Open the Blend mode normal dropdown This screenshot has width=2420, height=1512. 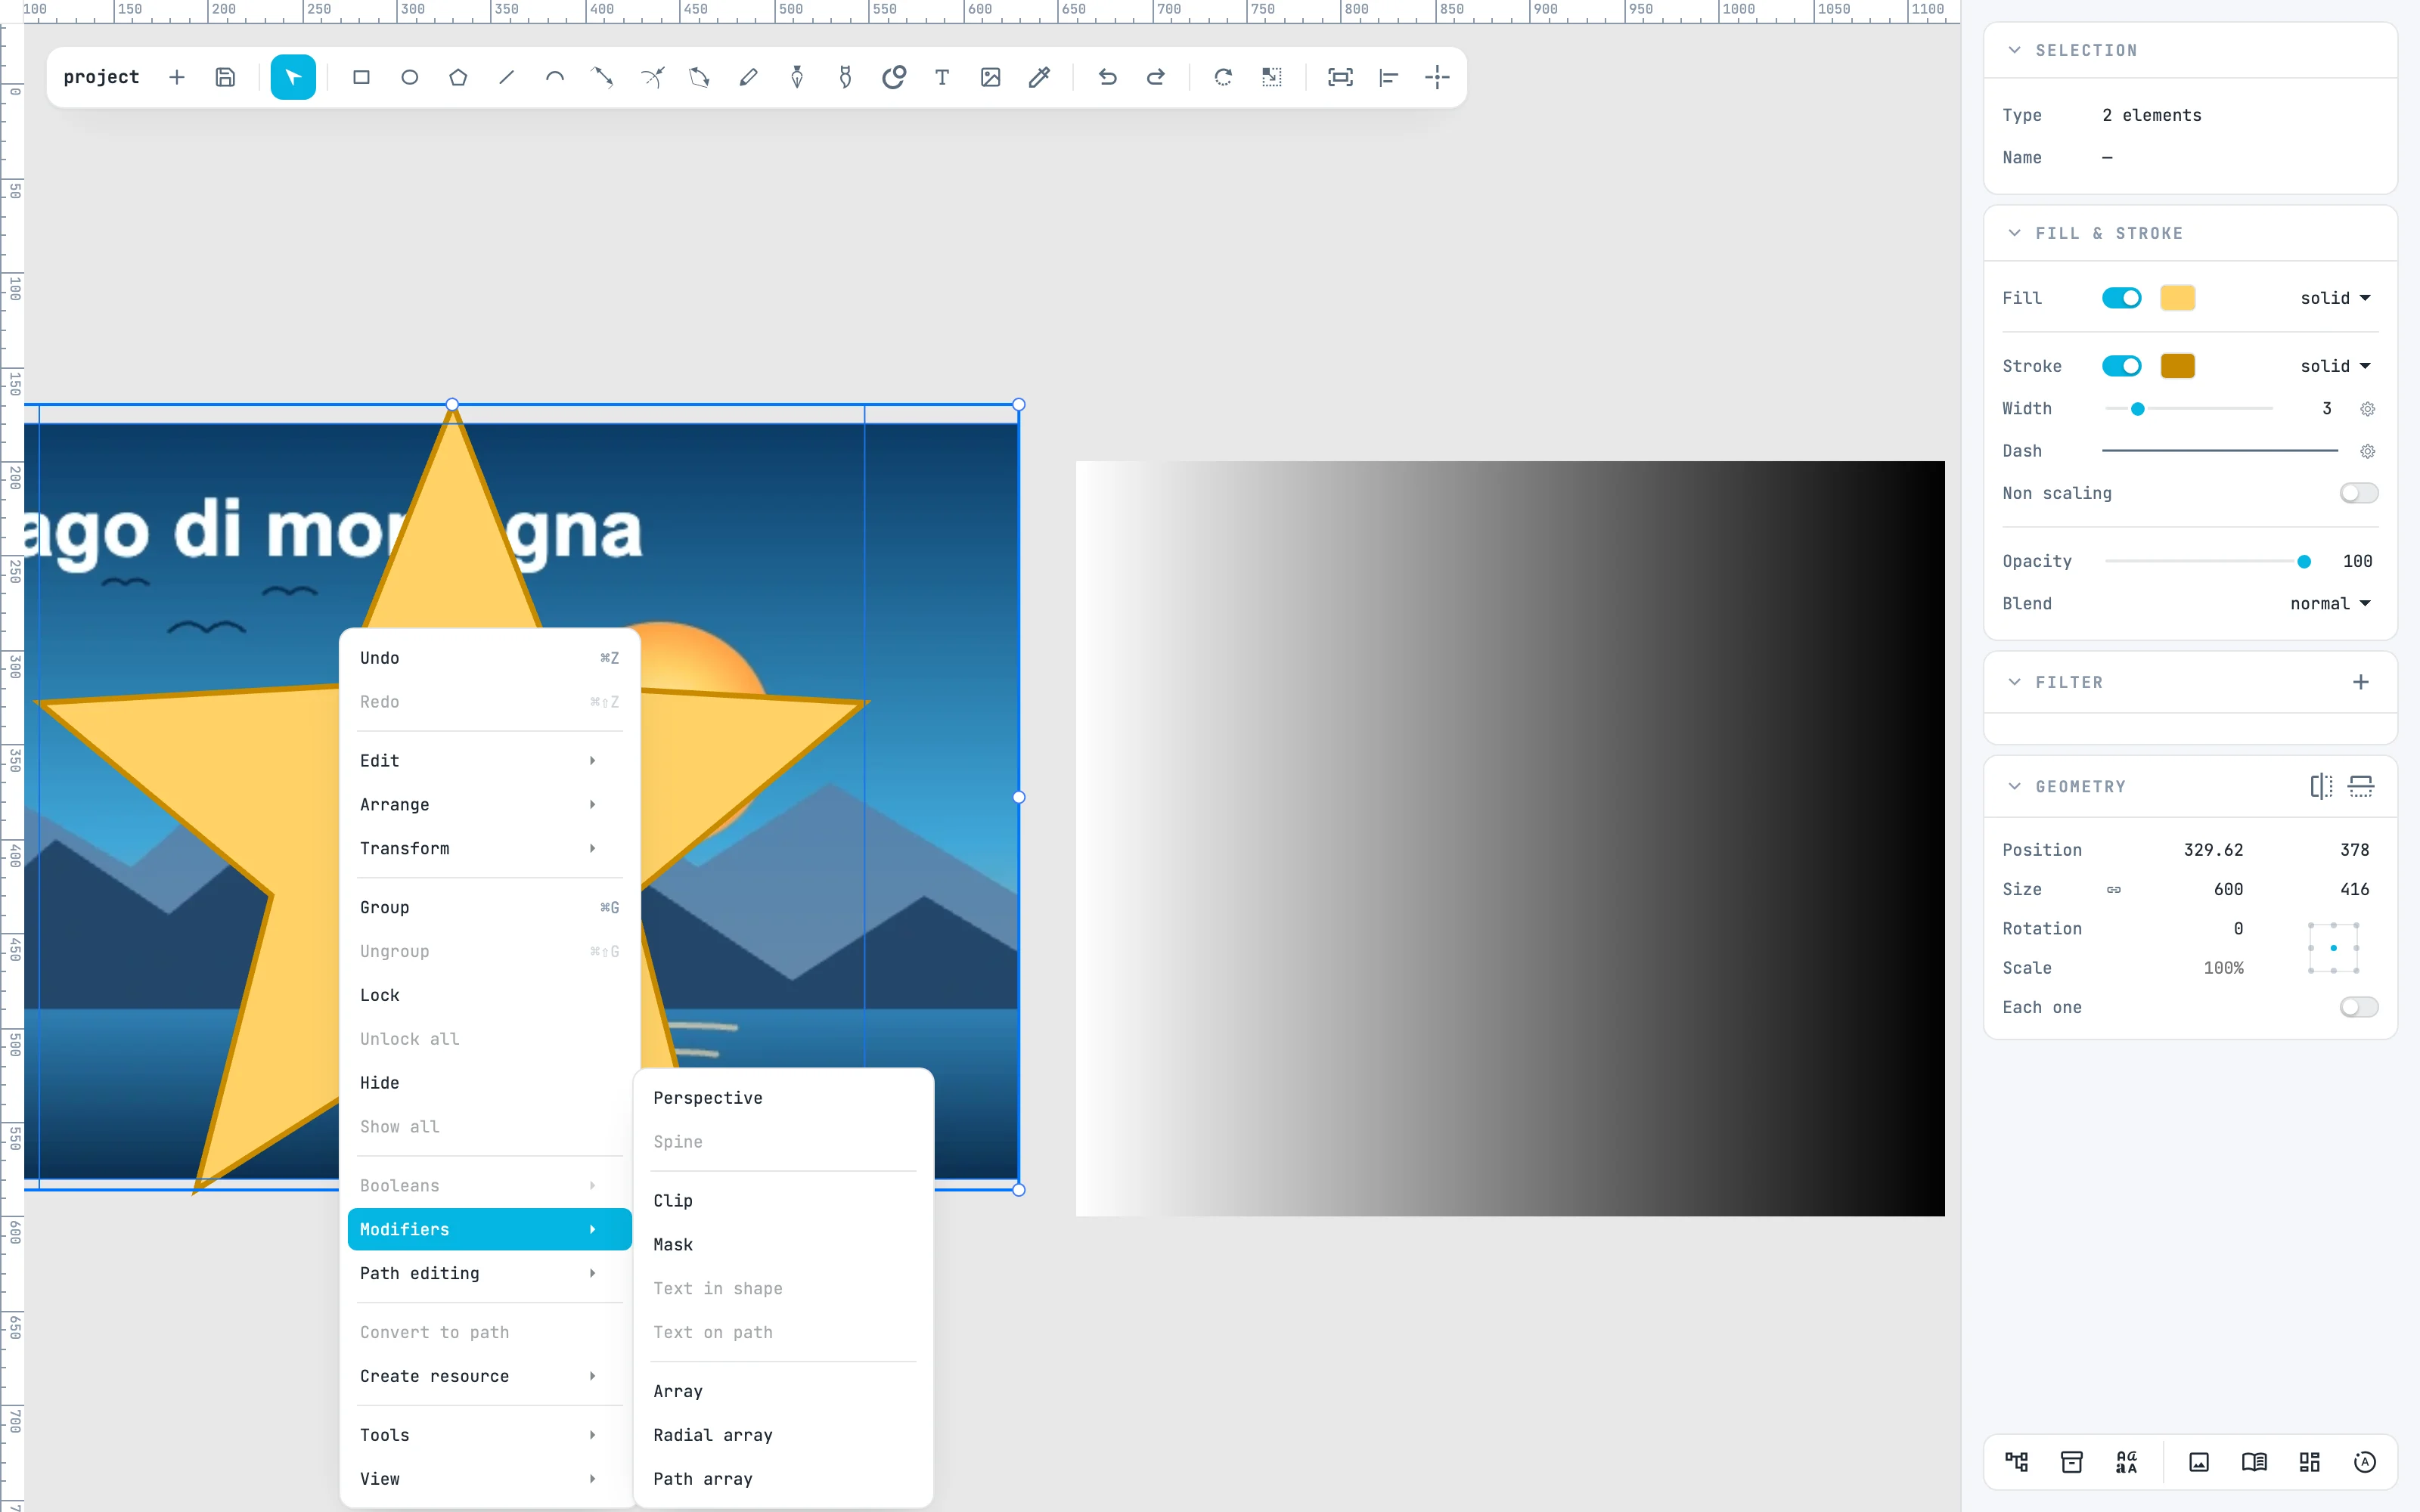pyautogui.click(x=2330, y=603)
